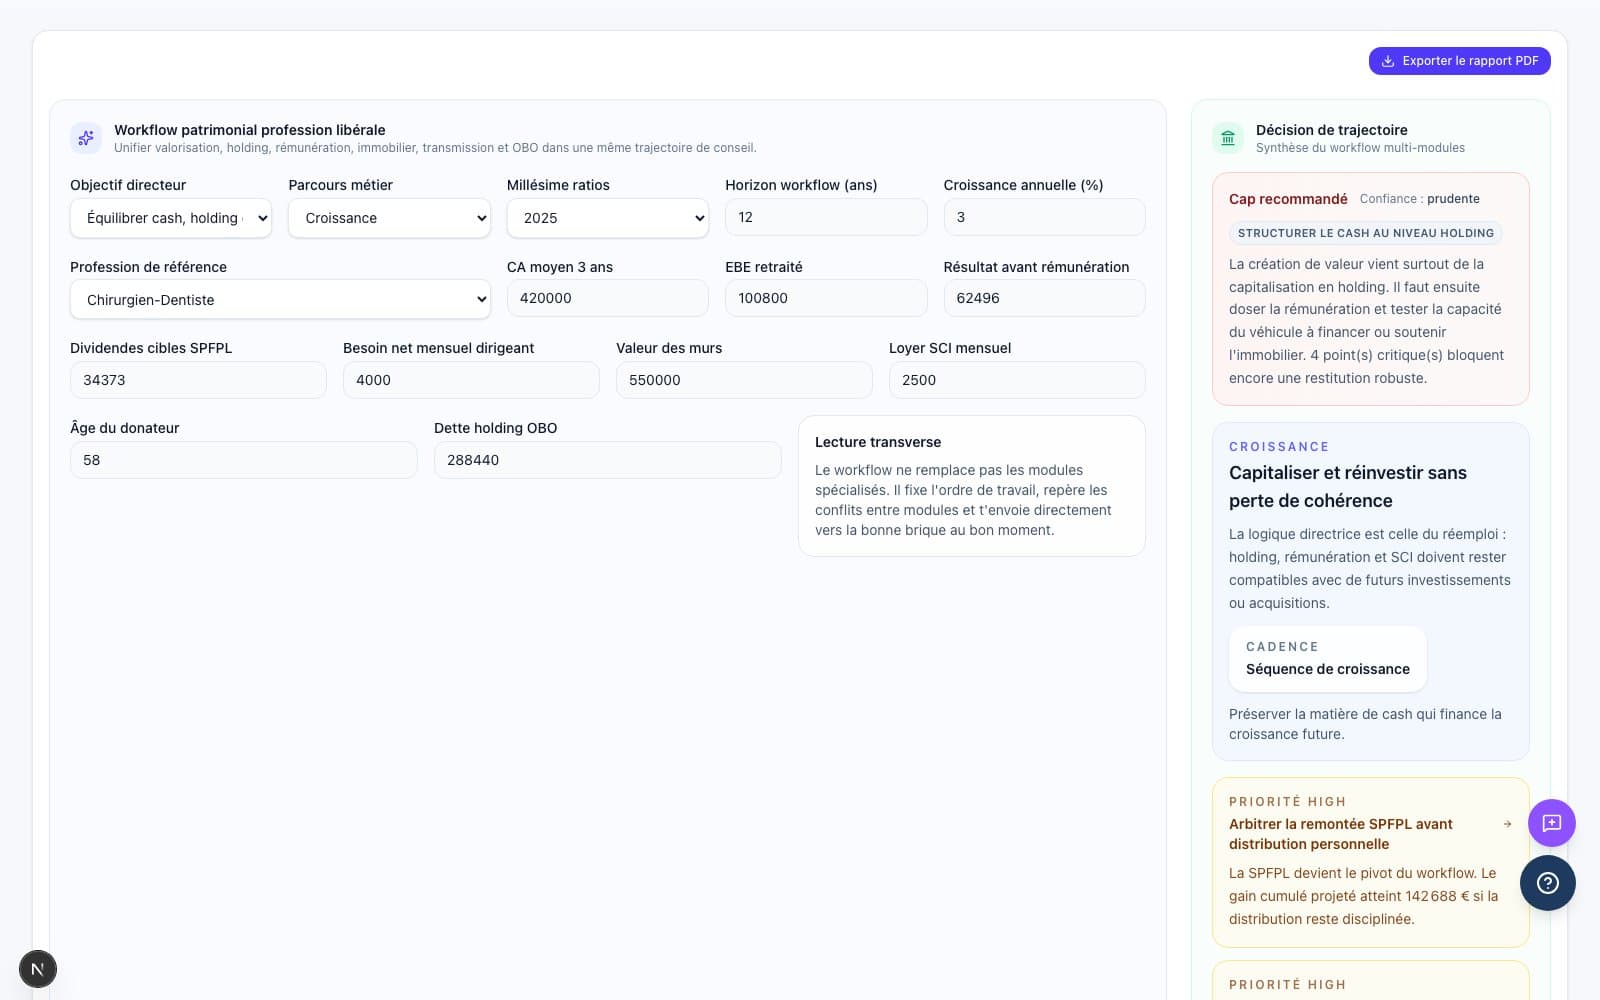Viewport: 1600px width, 1000px height.
Task: Click the Âge du donateur input
Action: pyautogui.click(x=243, y=459)
